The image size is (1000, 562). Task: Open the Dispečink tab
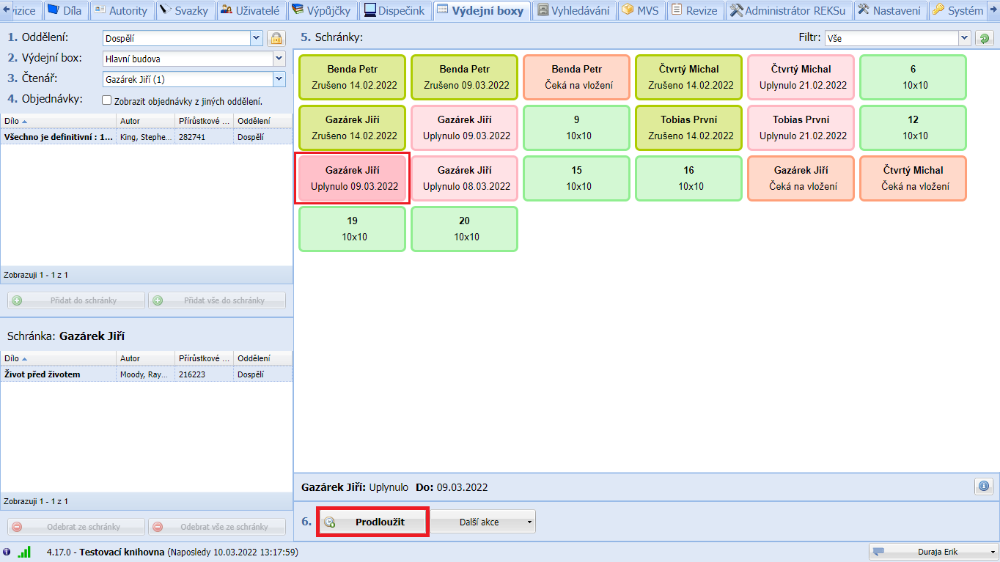(395, 11)
